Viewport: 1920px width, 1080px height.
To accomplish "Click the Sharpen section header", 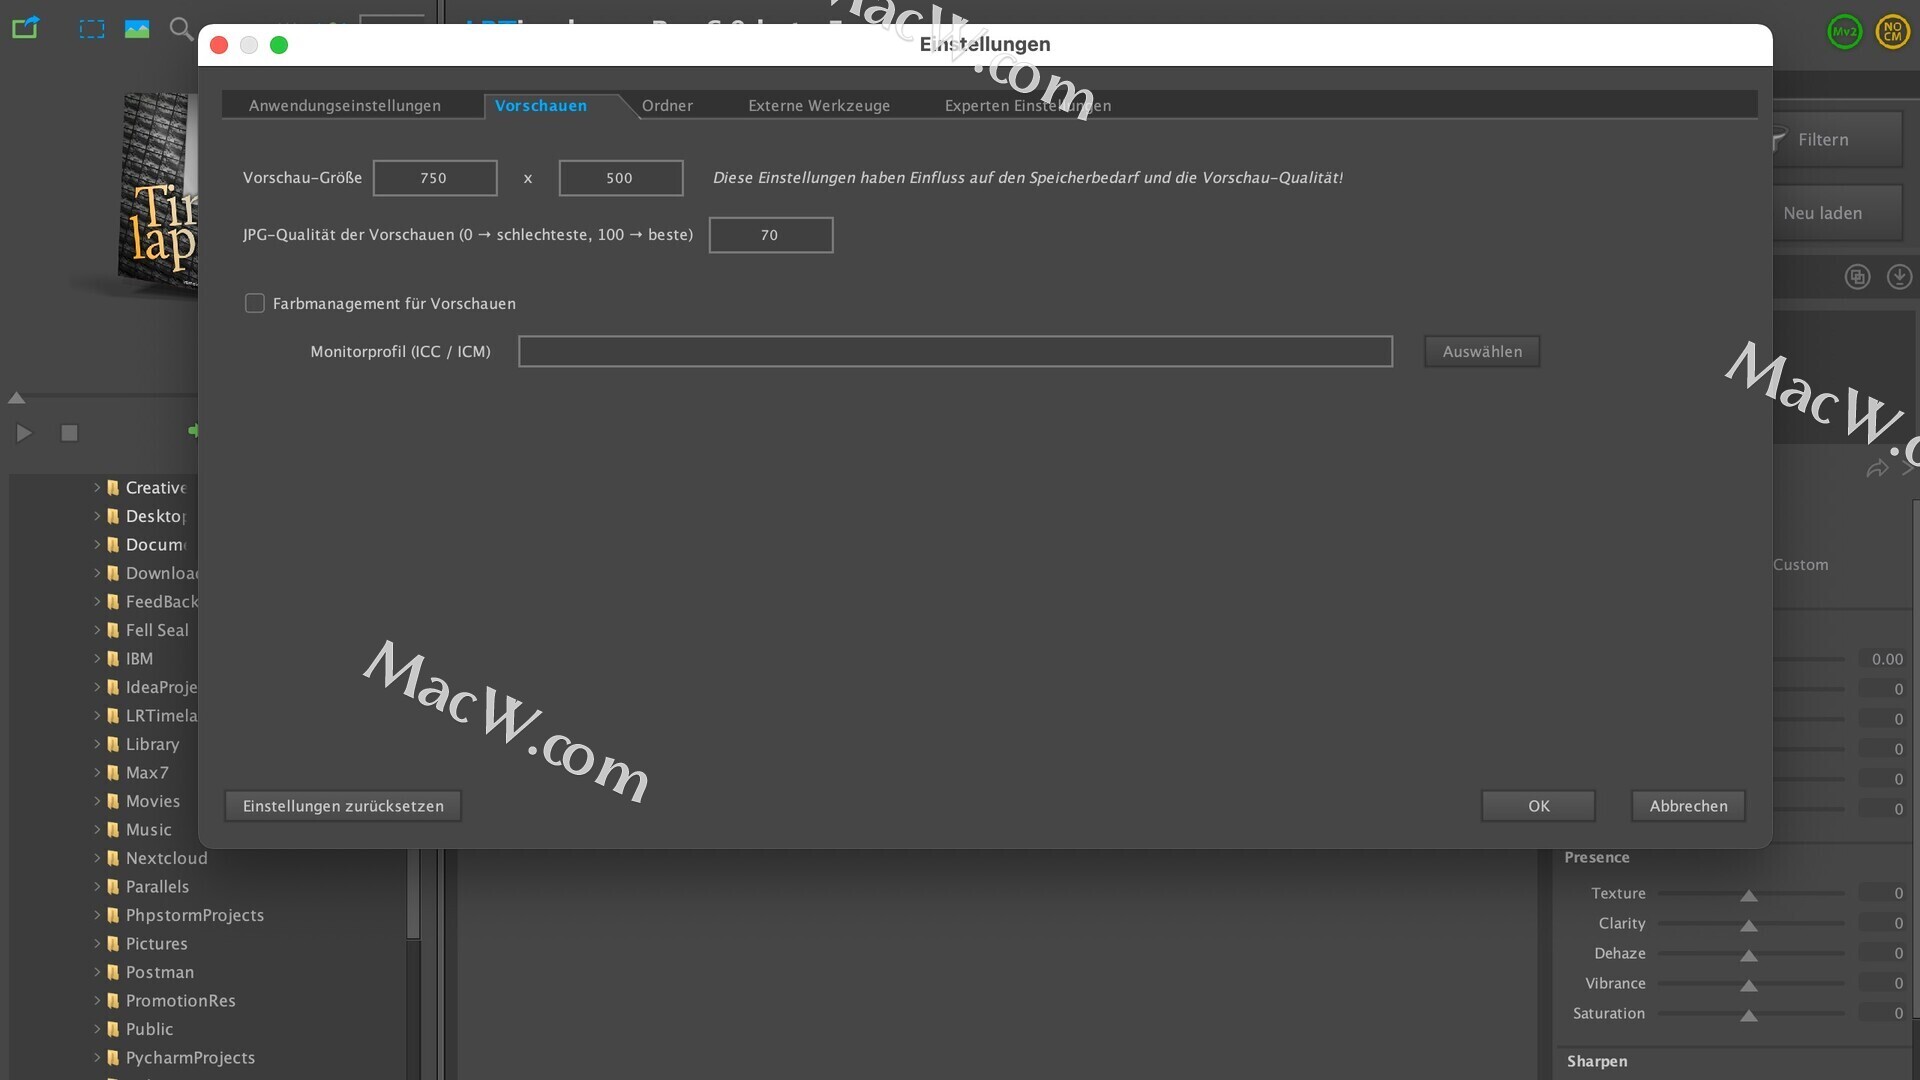I will (x=1597, y=1061).
